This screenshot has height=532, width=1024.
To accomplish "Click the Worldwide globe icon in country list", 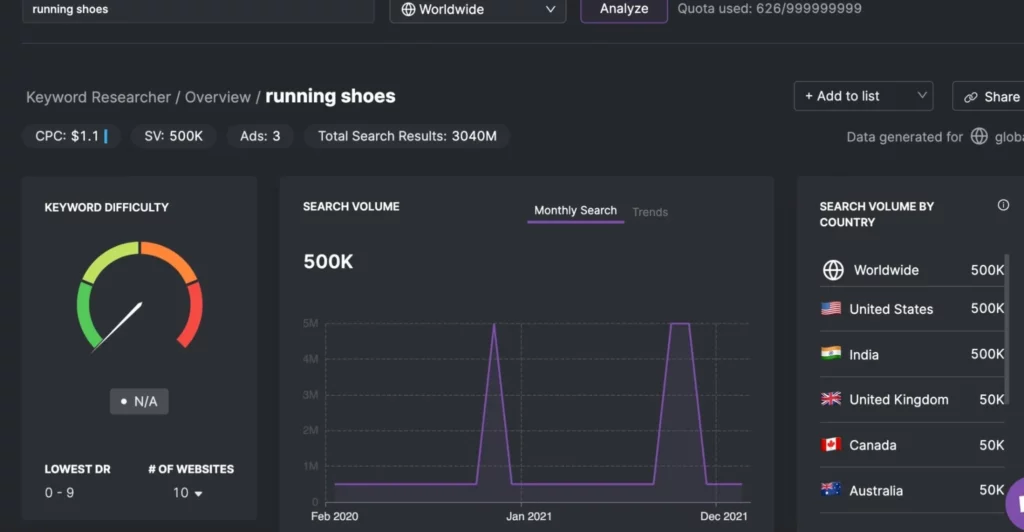I will (x=833, y=270).
